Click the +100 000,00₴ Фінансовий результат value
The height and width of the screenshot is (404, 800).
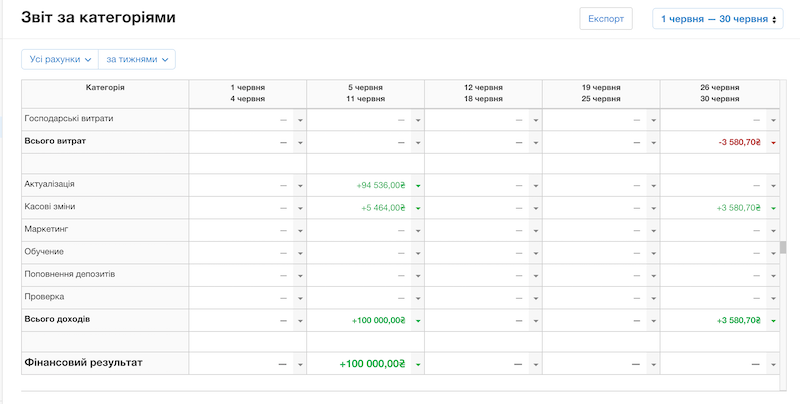(372, 365)
